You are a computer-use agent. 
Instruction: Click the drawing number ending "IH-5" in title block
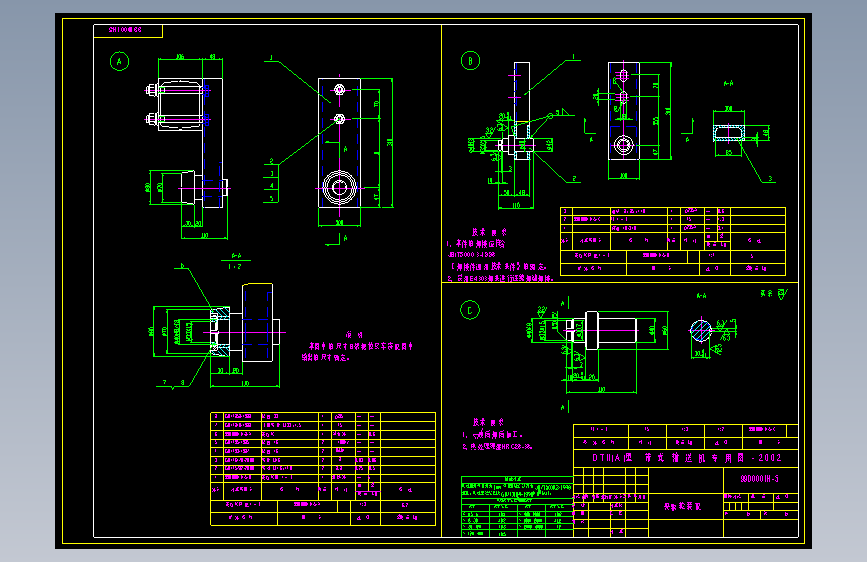coord(760,479)
